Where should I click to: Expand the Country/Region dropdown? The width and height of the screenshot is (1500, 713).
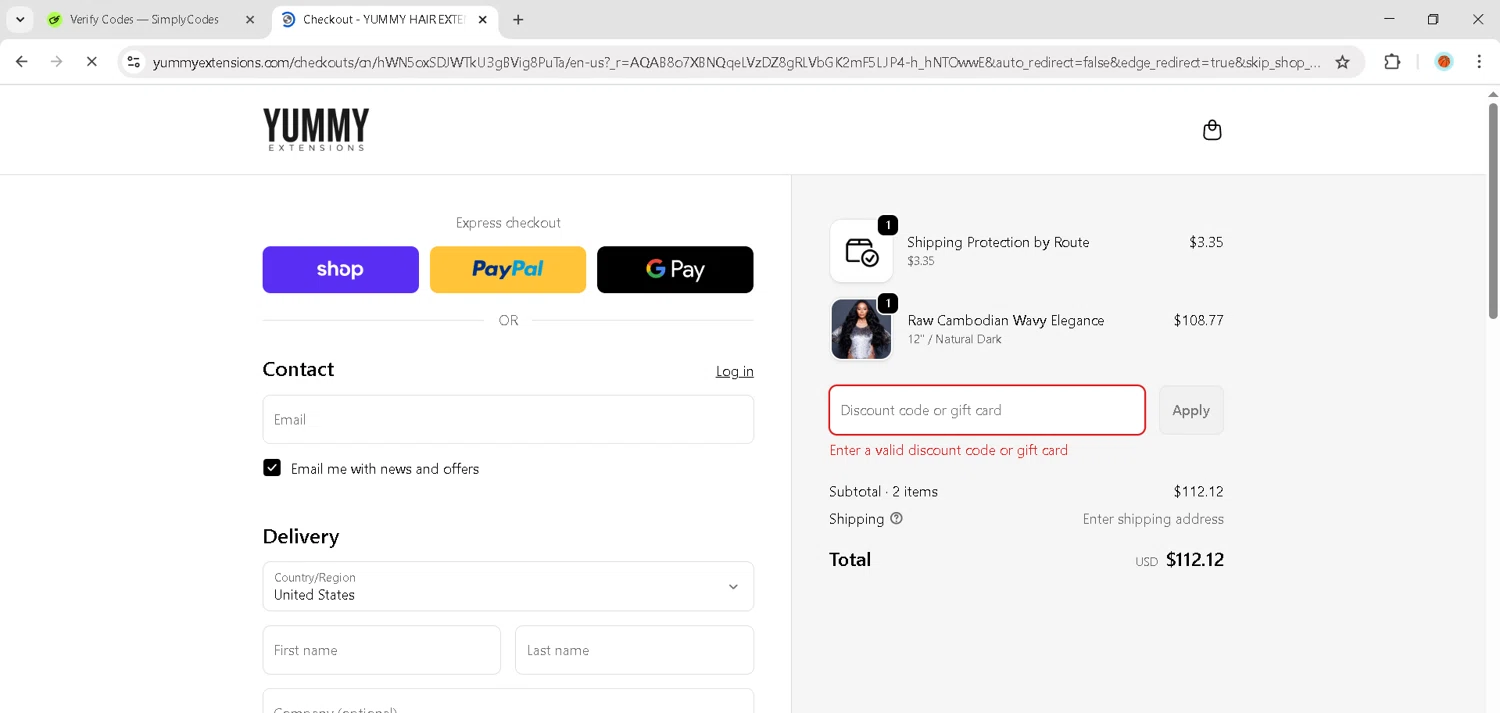coord(508,586)
